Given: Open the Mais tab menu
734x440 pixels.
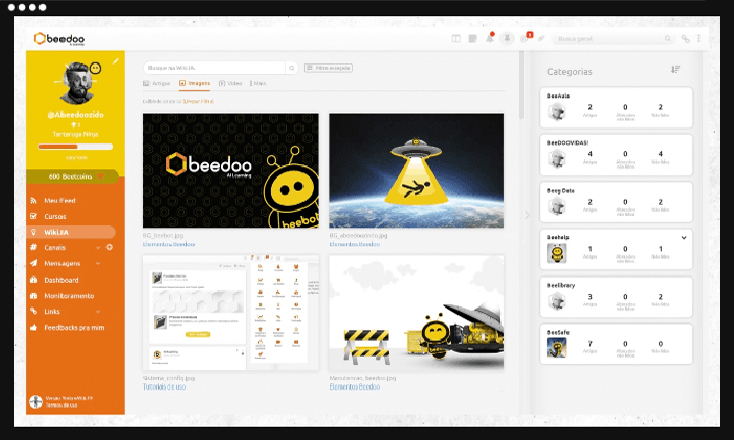Looking at the screenshot, I should coord(258,83).
